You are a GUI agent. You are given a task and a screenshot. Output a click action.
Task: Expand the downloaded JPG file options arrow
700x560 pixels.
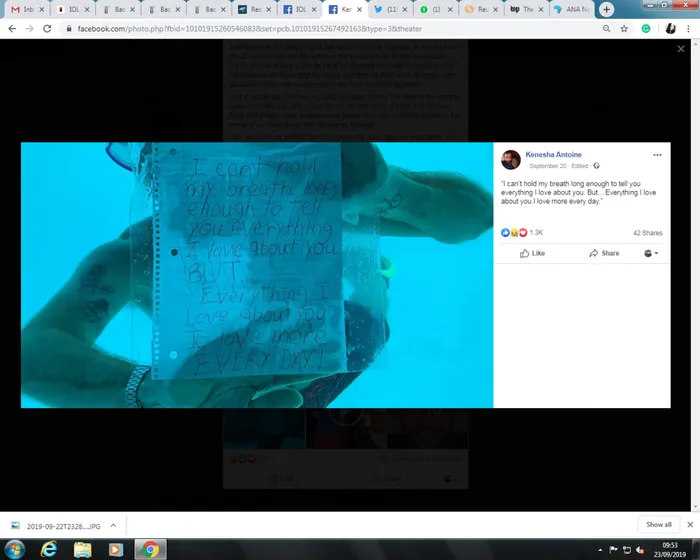click(x=112, y=524)
